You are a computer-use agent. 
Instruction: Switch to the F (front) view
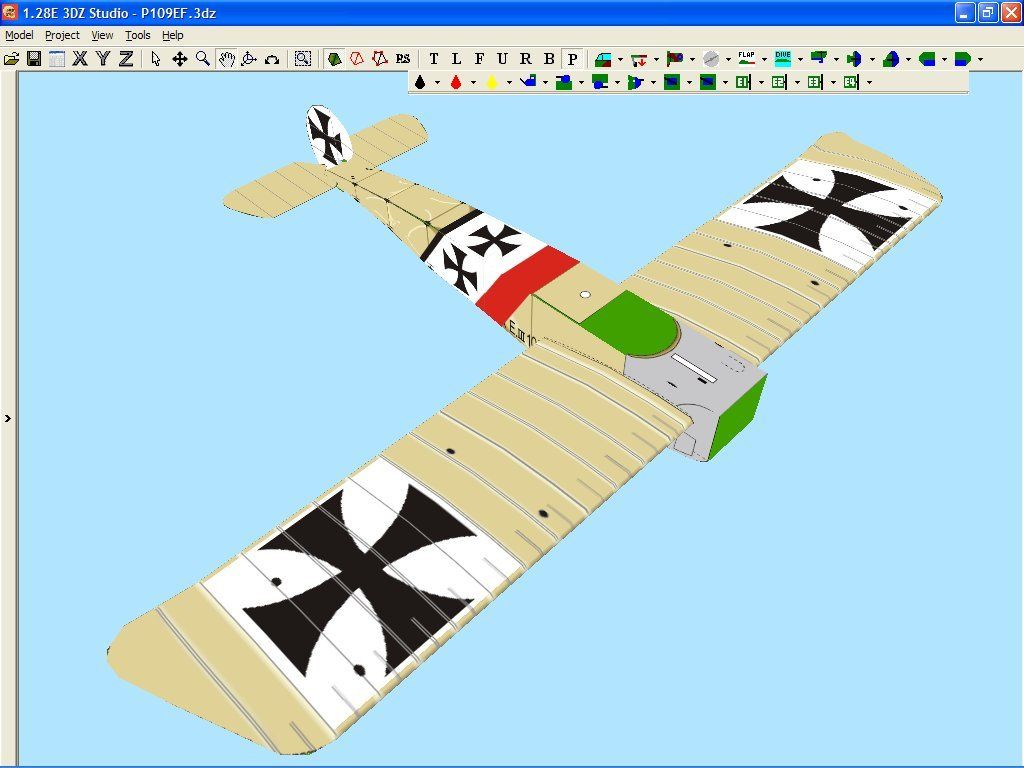tap(479, 59)
